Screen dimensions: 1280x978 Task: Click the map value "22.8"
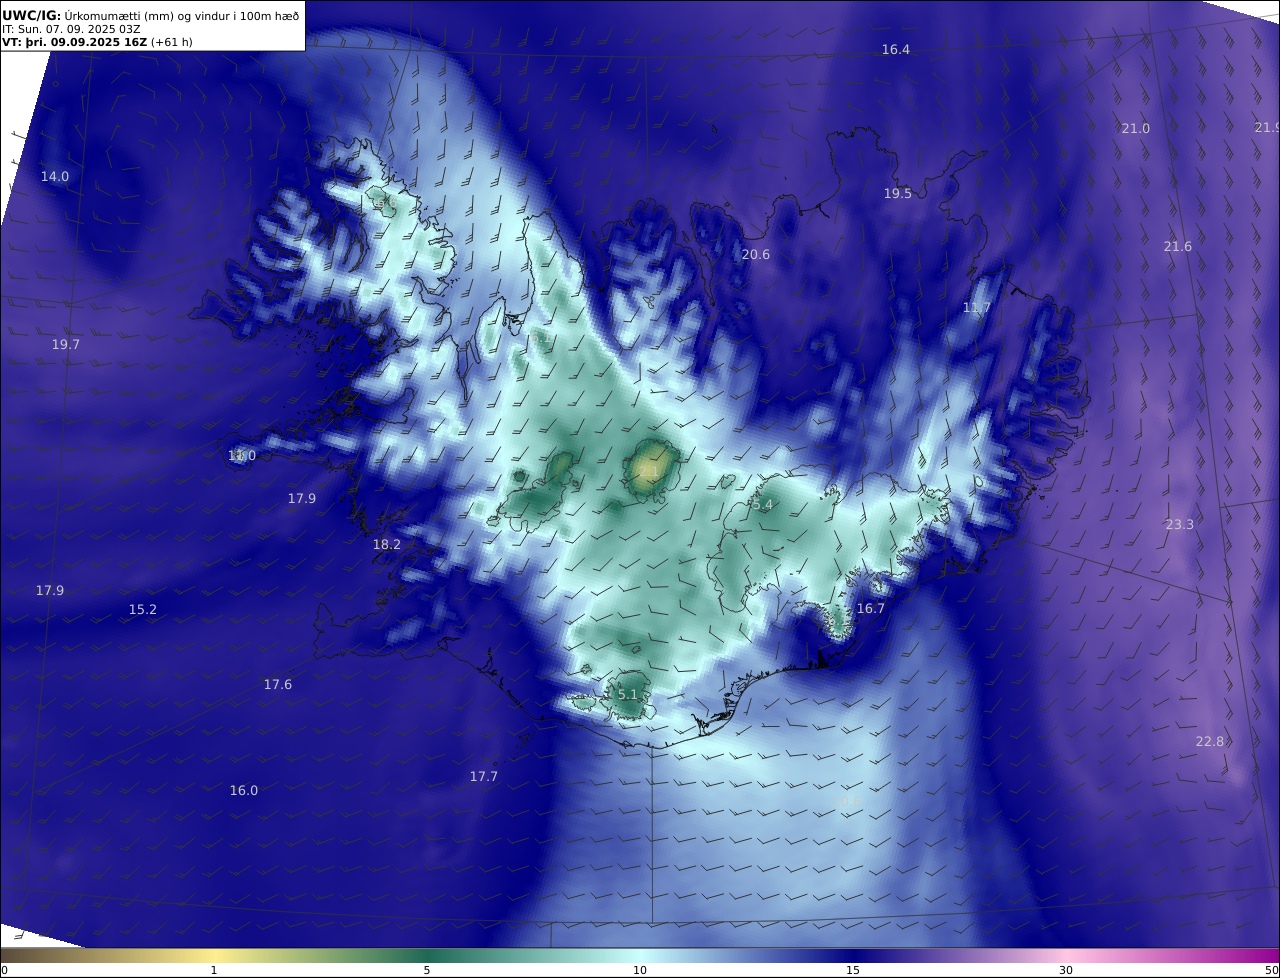pyautogui.click(x=1210, y=742)
